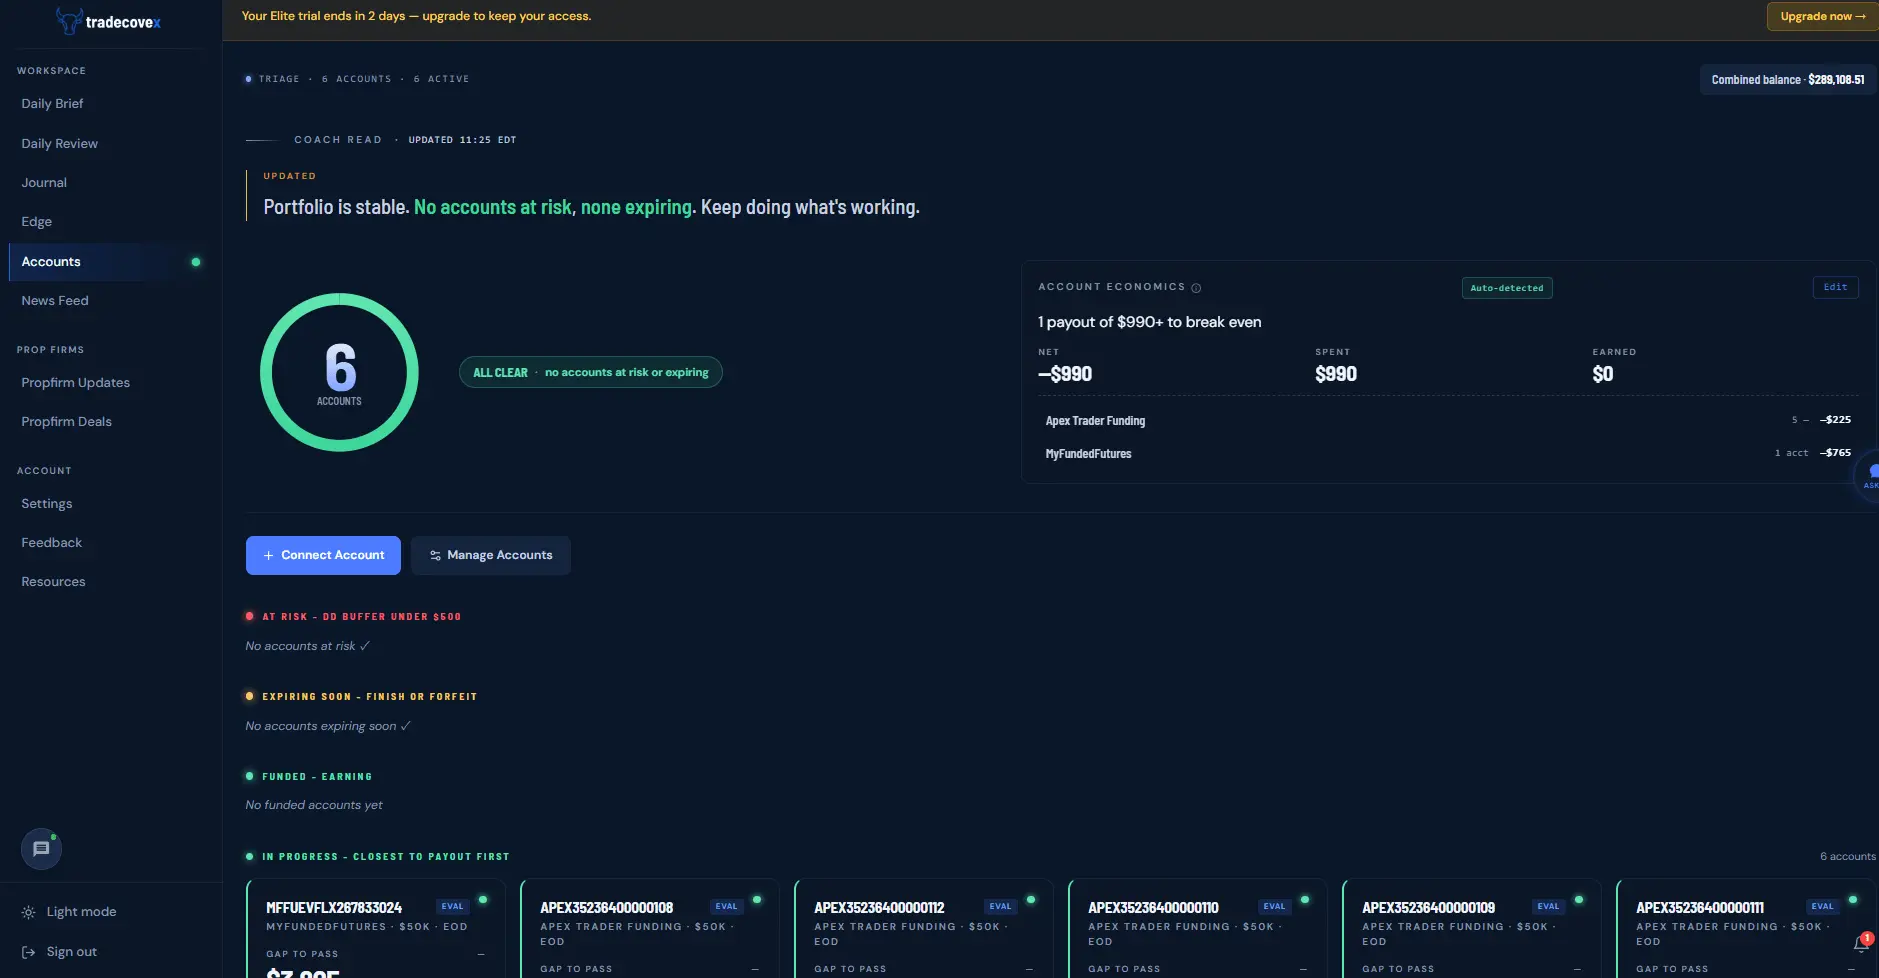
Task: Open the Edge section
Action: pos(37,222)
